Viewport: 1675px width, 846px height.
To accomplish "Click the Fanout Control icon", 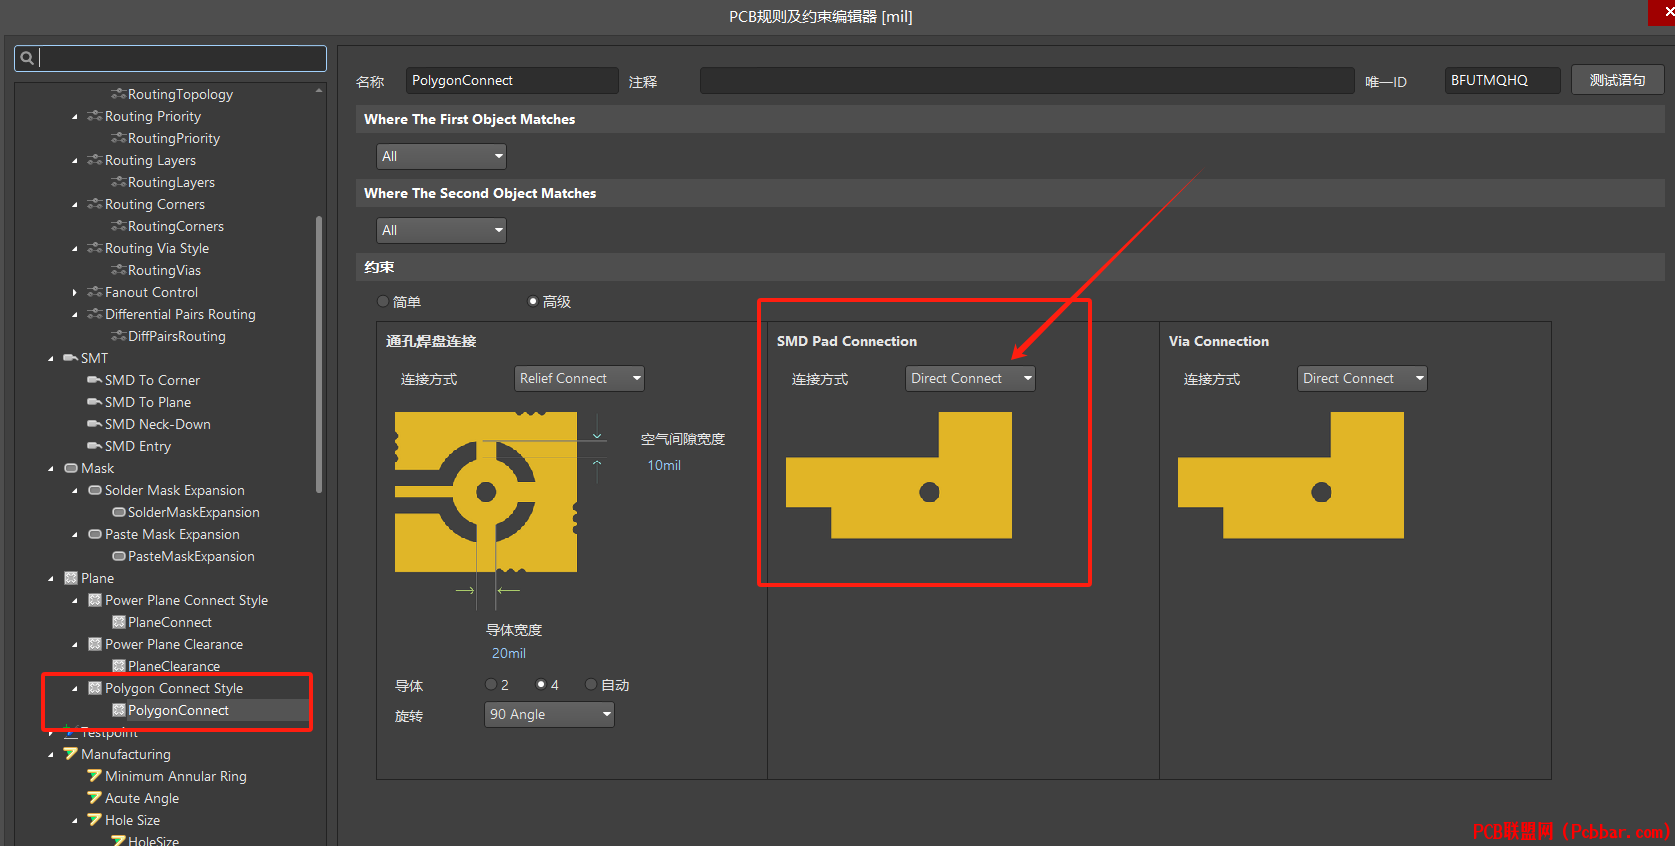I will (x=95, y=292).
